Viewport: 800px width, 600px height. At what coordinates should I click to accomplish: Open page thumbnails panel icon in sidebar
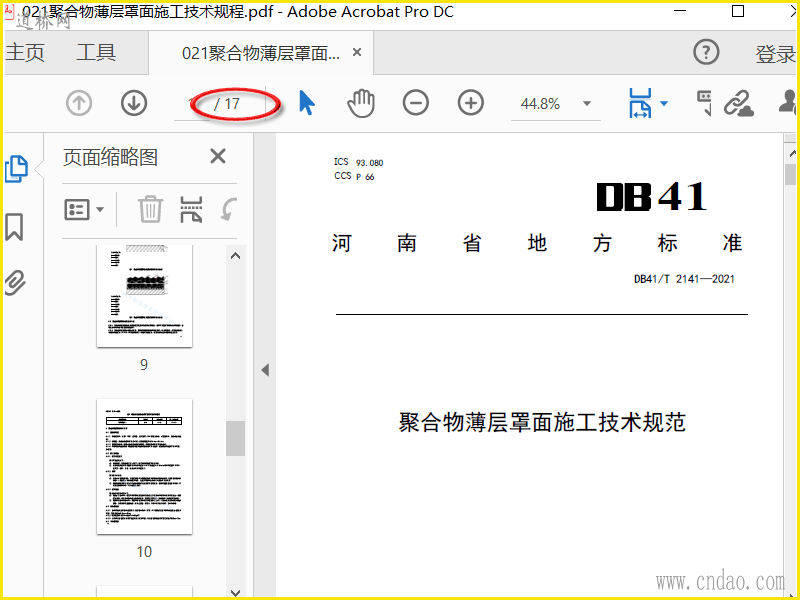[16, 169]
